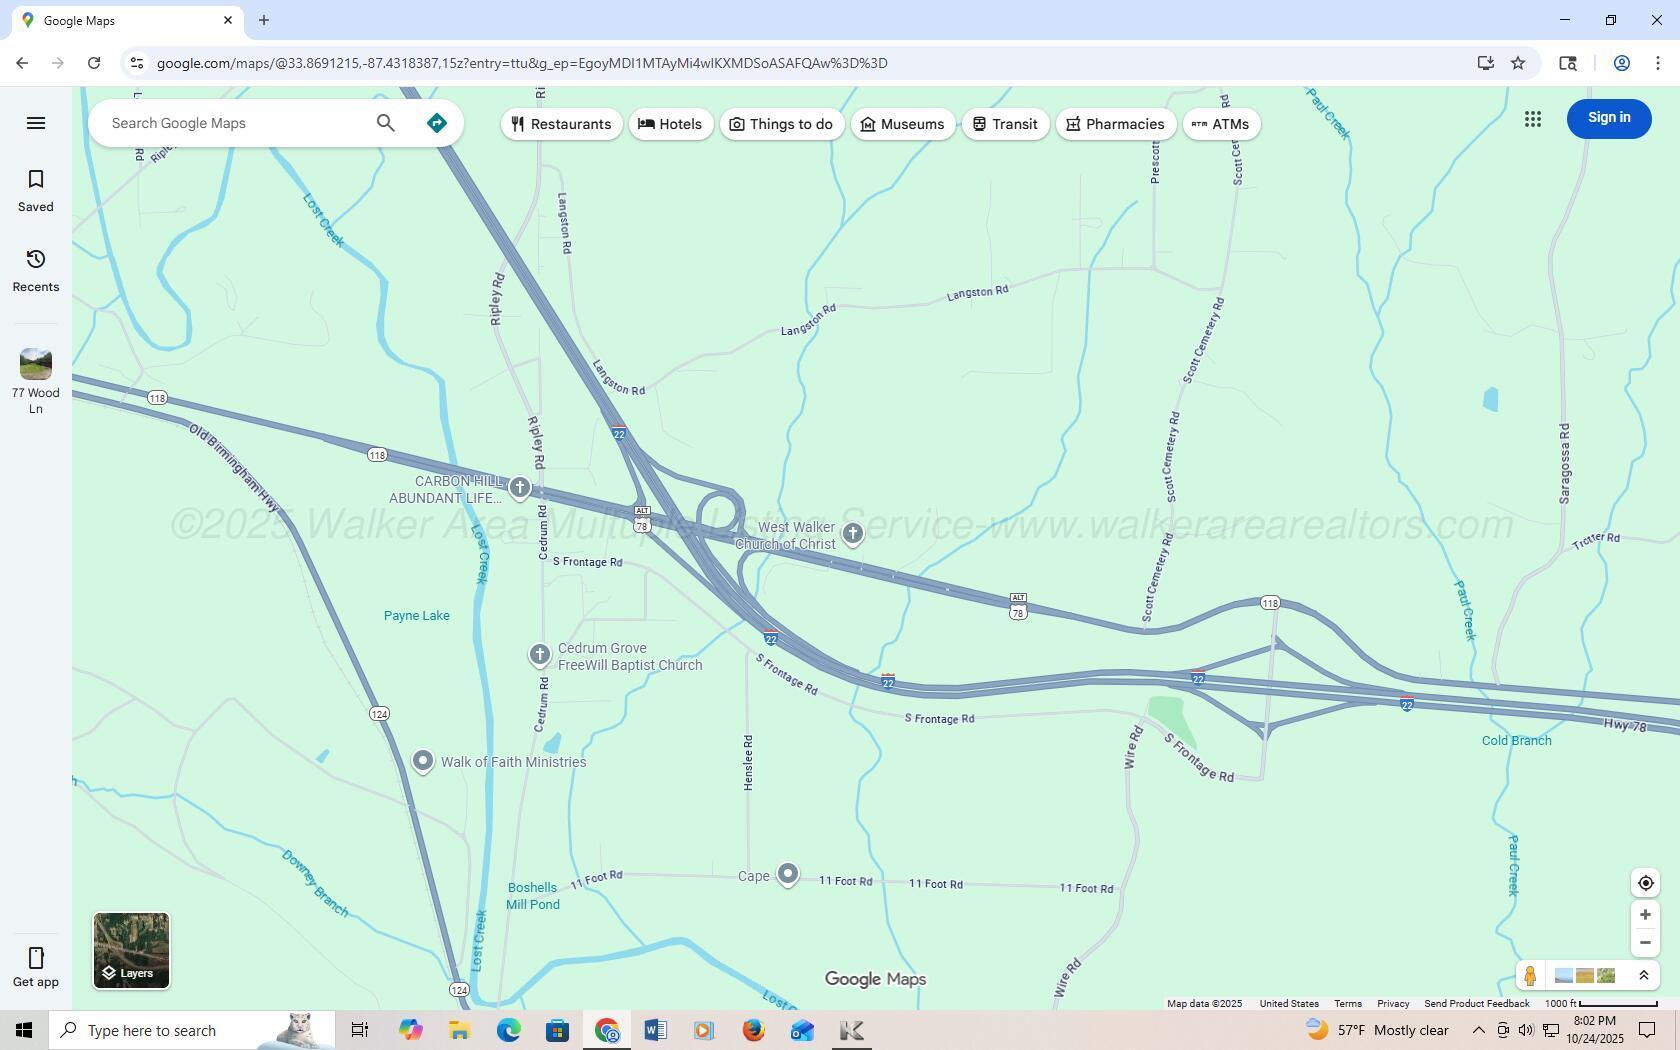Image resolution: width=1680 pixels, height=1050 pixels.
Task: Switch map type via Layers thumbnail
Action: click(131, 950)
